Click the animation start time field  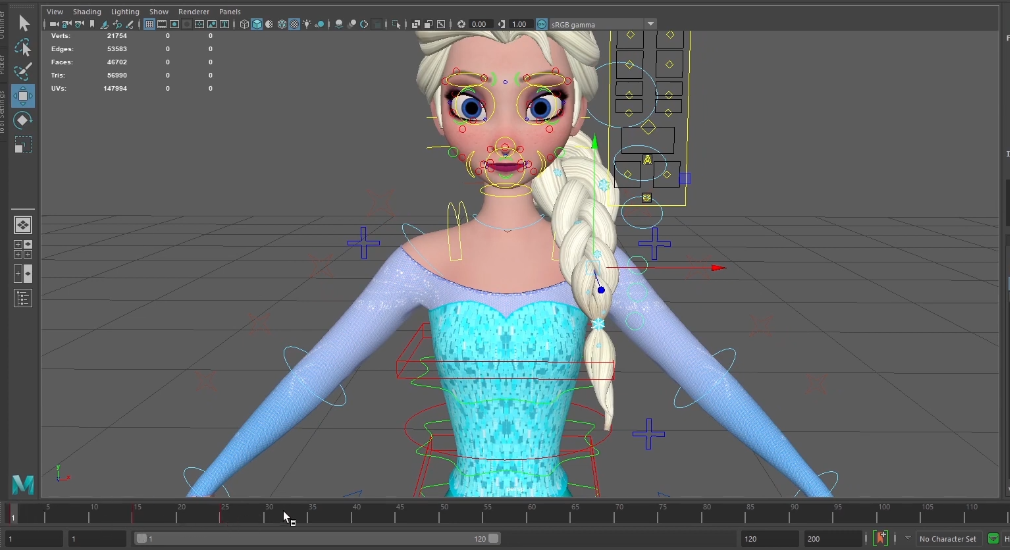[x=32, y=538]
